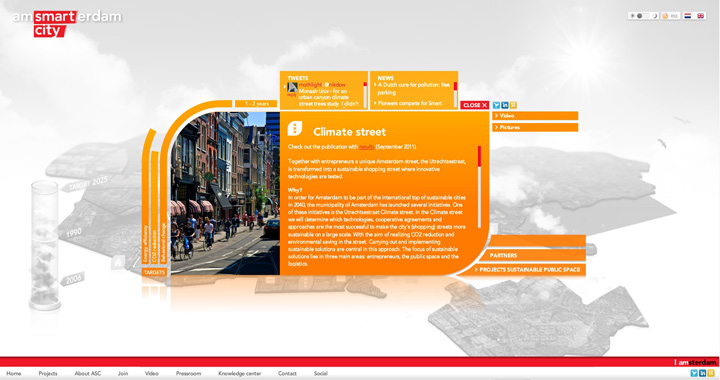Expand the Pictures section
This screenshot has width=720, height=380.
[x=535, y=127]
